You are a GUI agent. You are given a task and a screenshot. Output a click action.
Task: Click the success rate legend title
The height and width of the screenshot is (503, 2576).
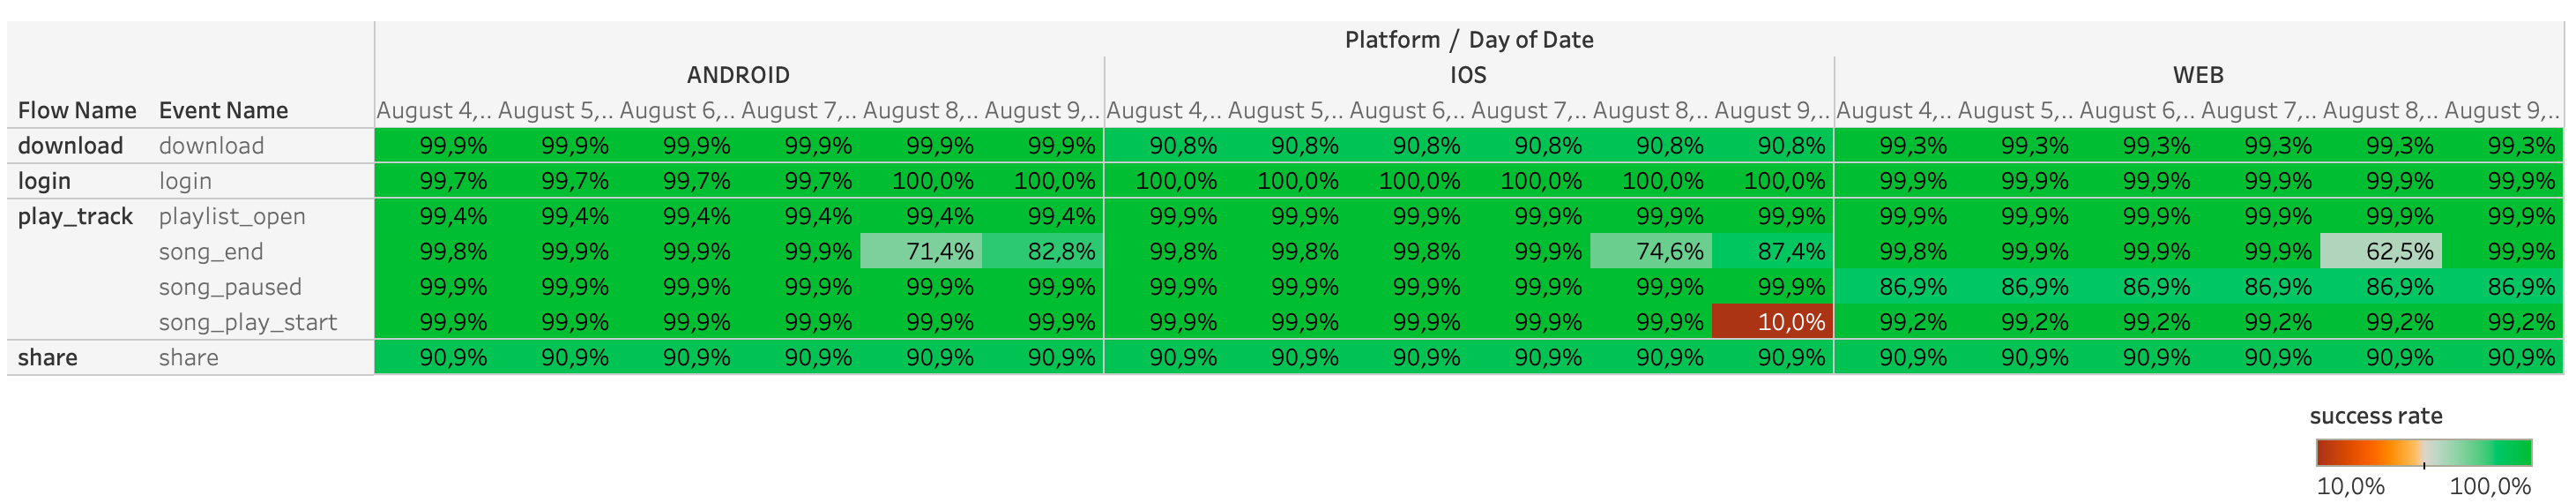(x=2375, y=416)
